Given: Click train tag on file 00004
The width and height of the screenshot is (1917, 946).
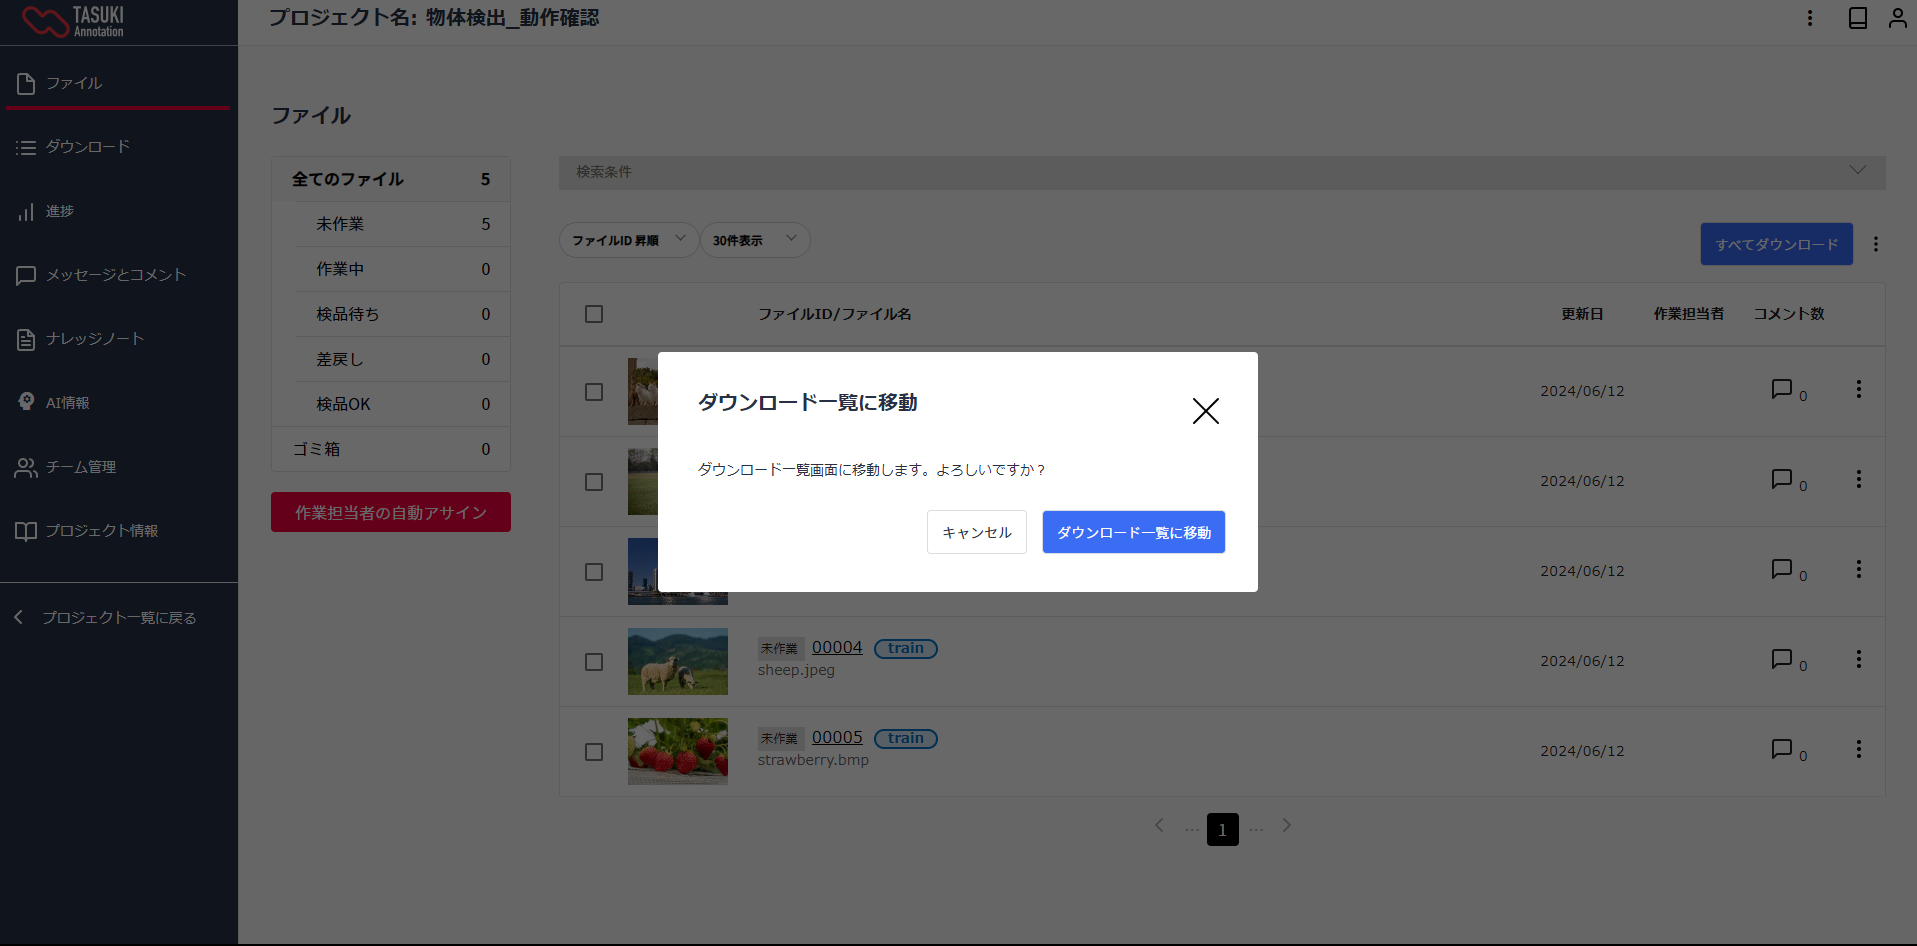Looking at the screenshot, I should pos(906,648).
